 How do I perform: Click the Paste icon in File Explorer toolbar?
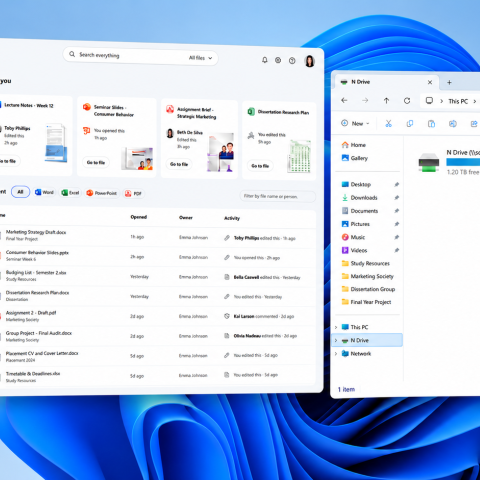(431, 124)
